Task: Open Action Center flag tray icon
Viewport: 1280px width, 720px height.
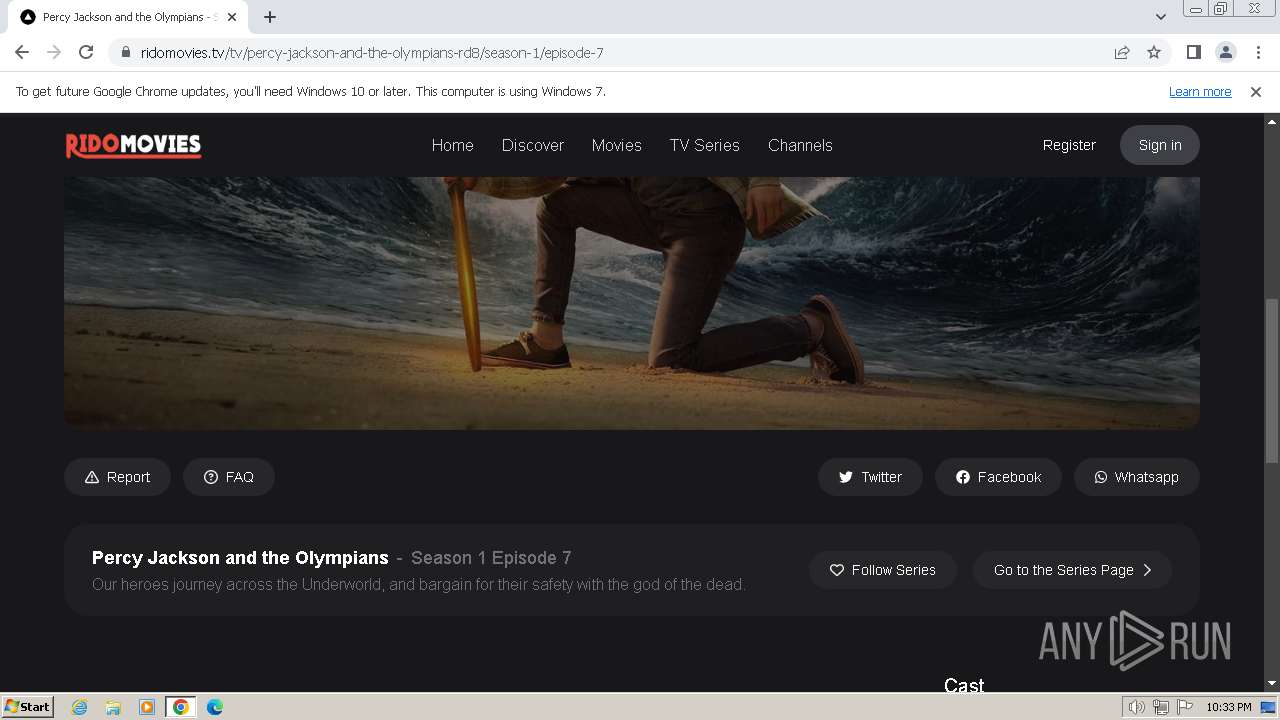Action: 1185,707
